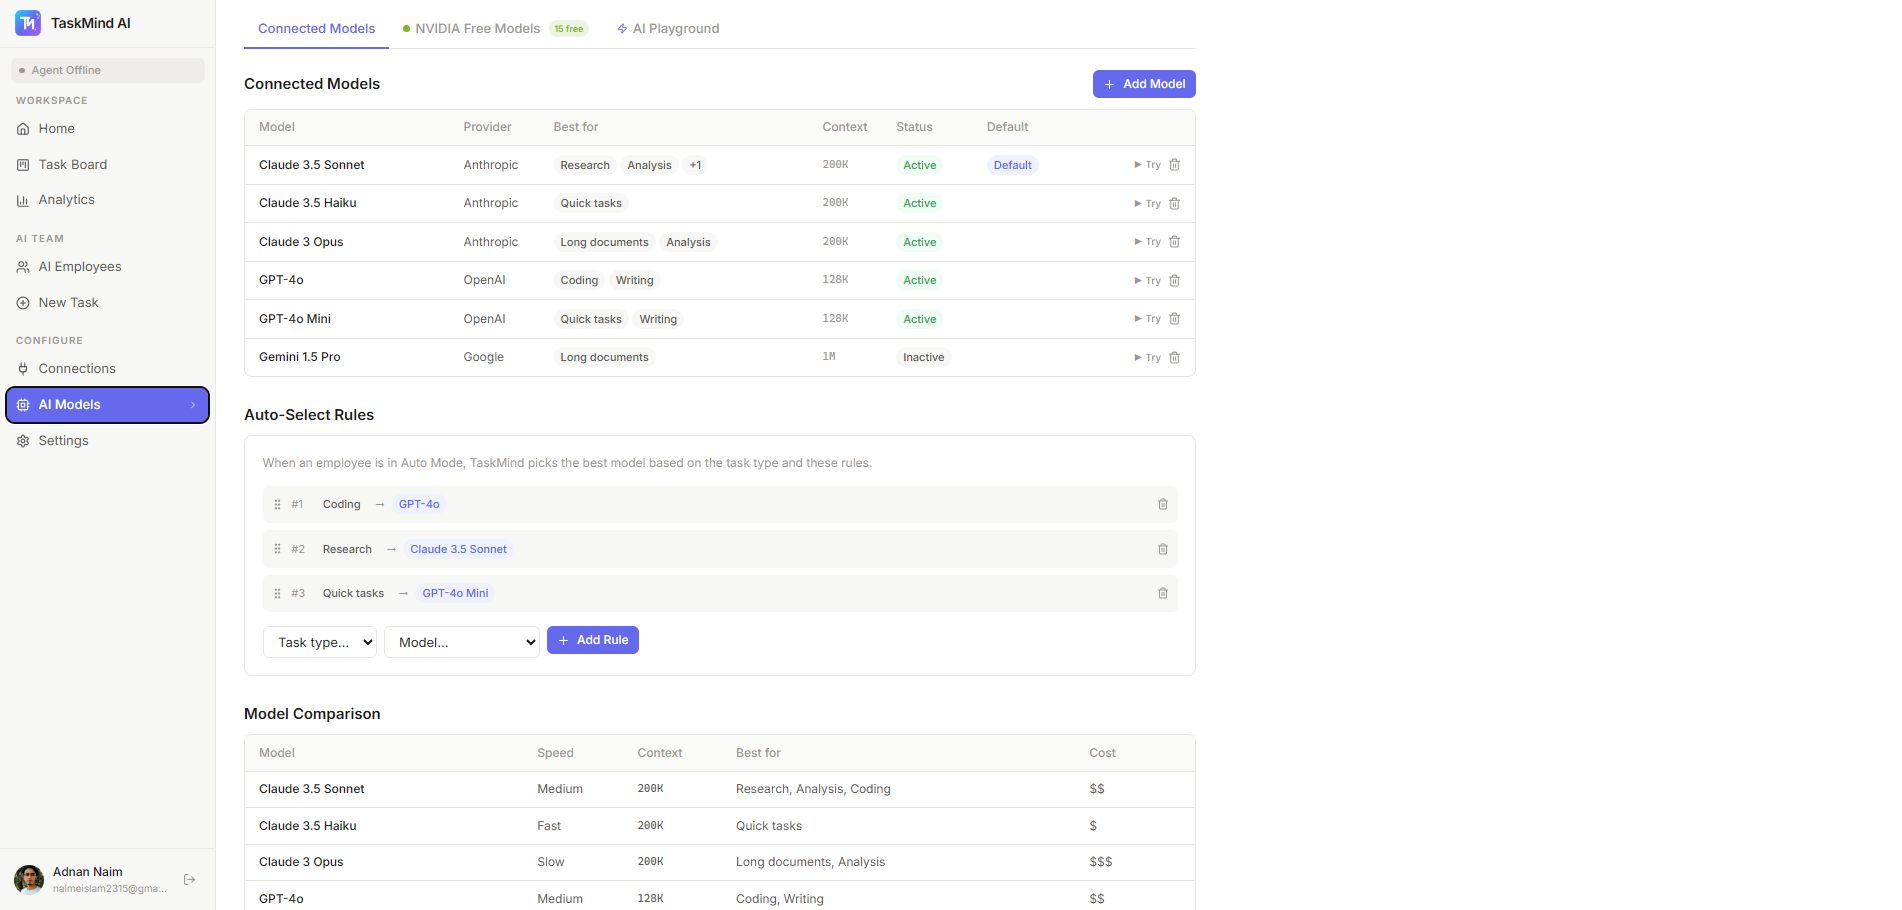Screen dimensions: 1902x910
Task: Remove the Quick tasks auto-select rule
Action: [1163, 593]
